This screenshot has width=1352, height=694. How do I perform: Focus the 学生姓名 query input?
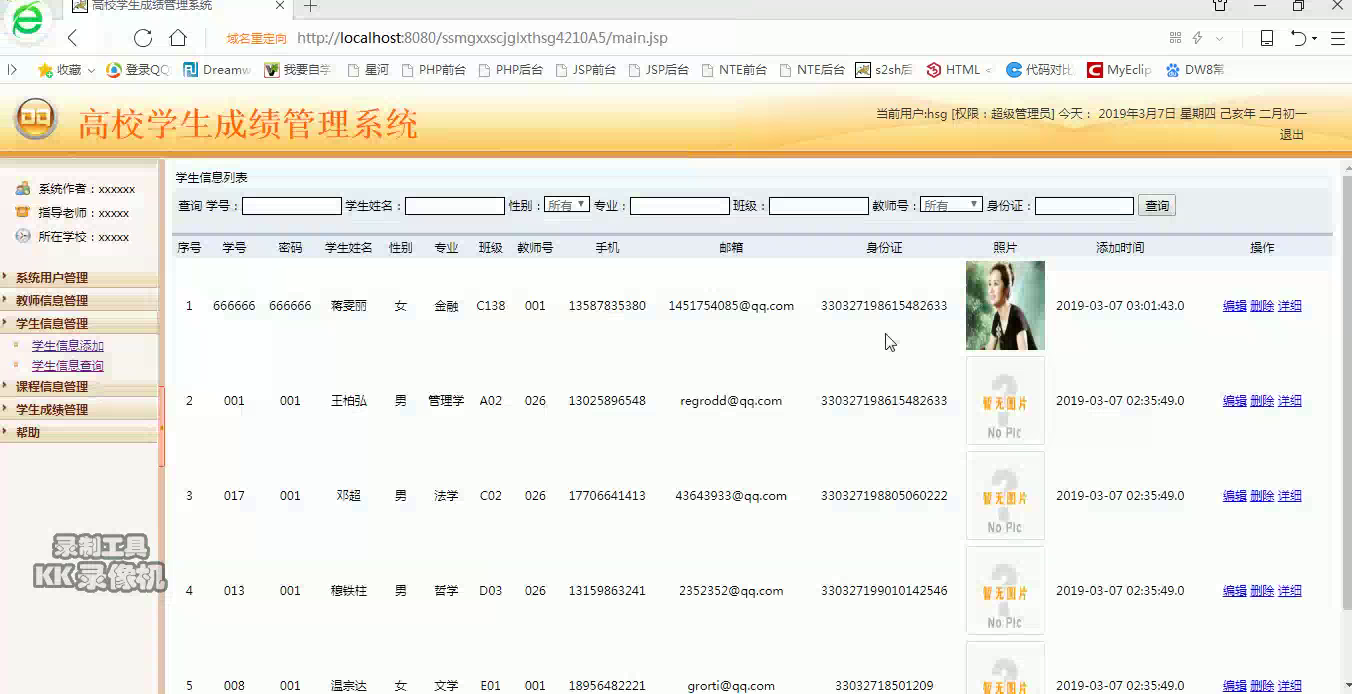coord(455,206)
